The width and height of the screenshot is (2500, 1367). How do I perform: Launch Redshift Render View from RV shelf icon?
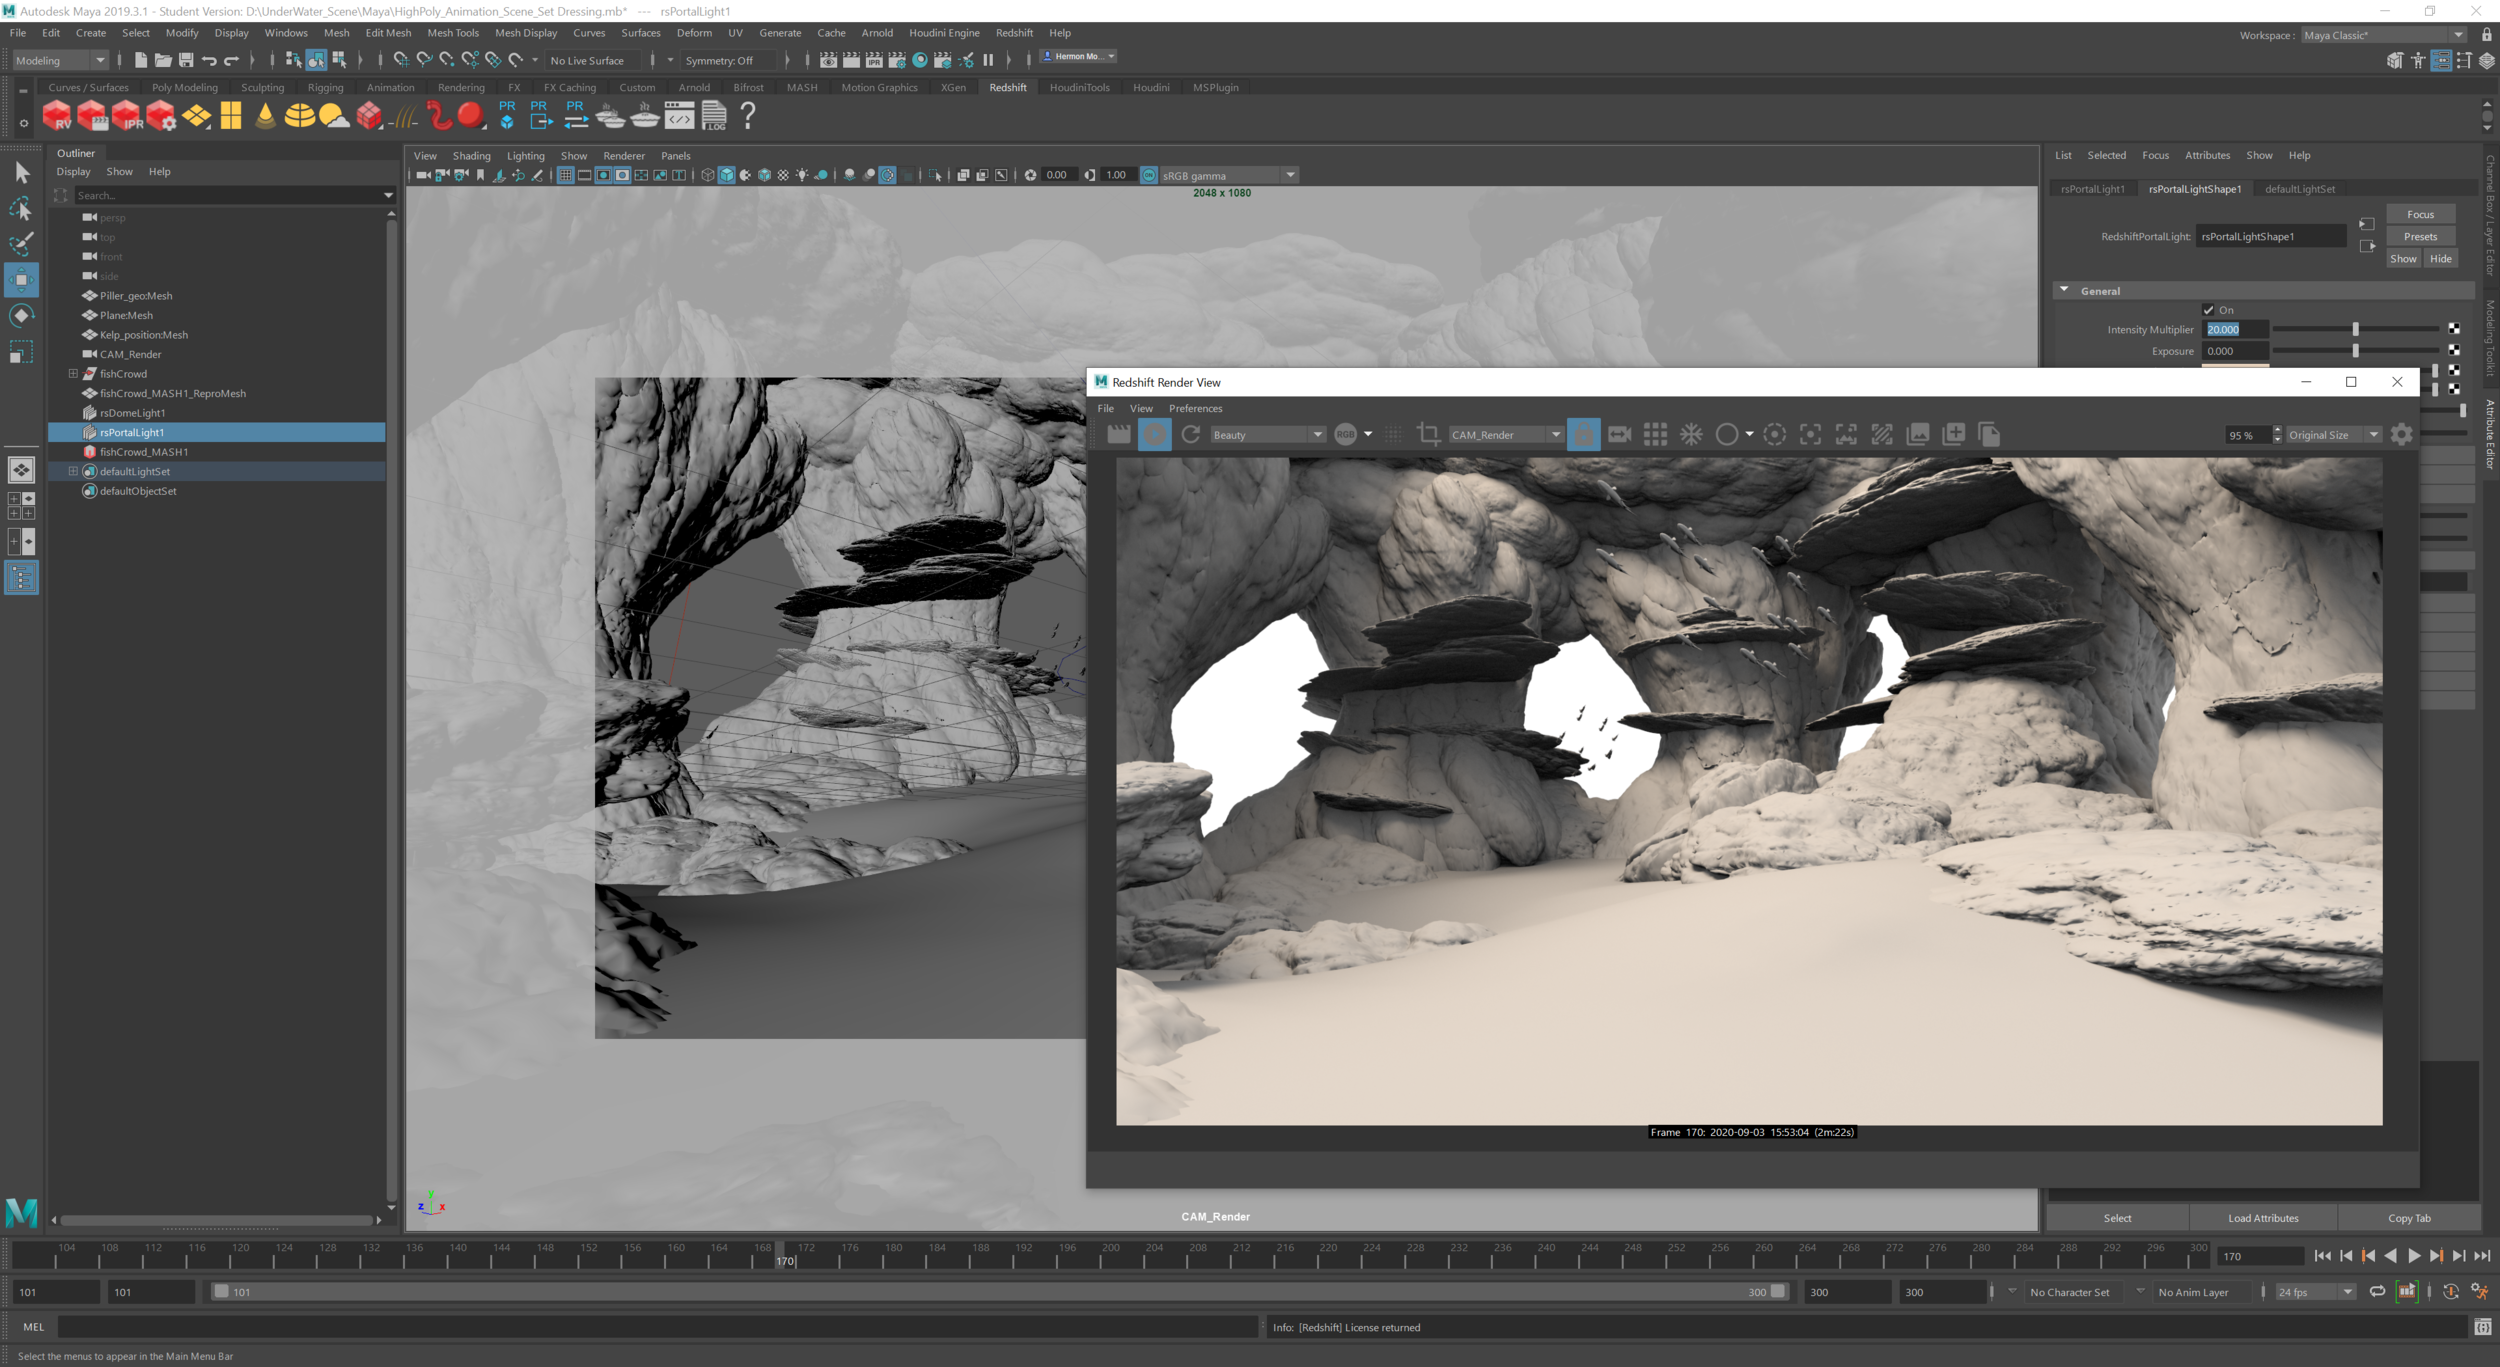pos(56,117)
